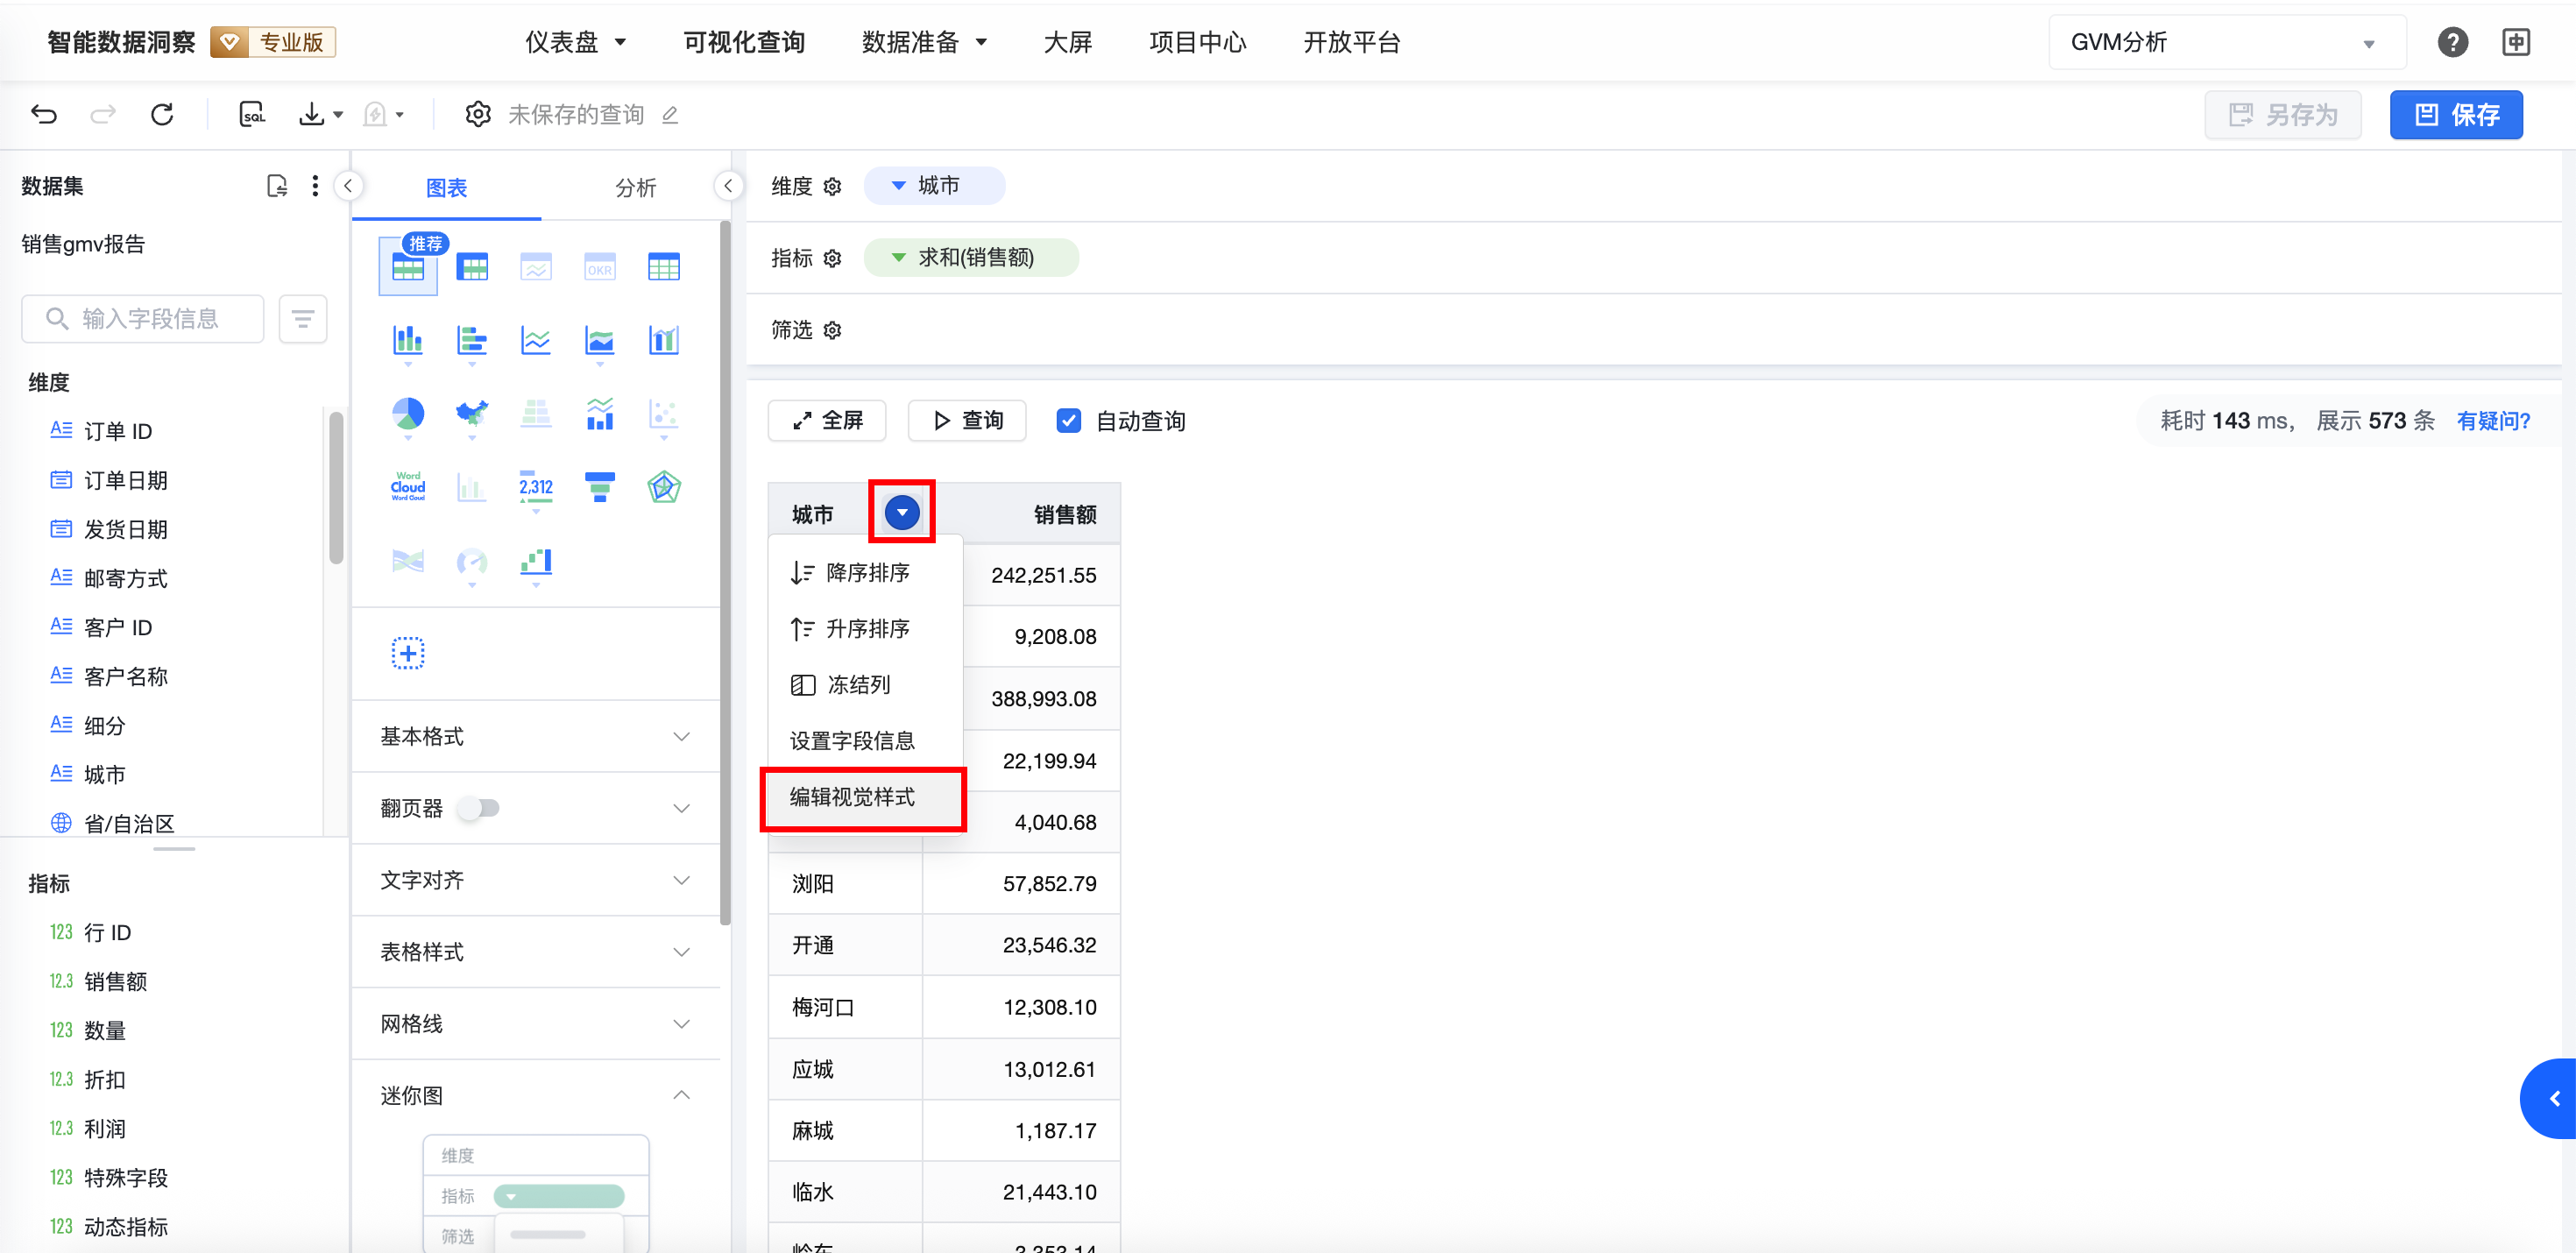The width and height of the screenshot is (2576, 1253).
Task: Select 降序排序 in the column menu
Action: tap(867, 573)
